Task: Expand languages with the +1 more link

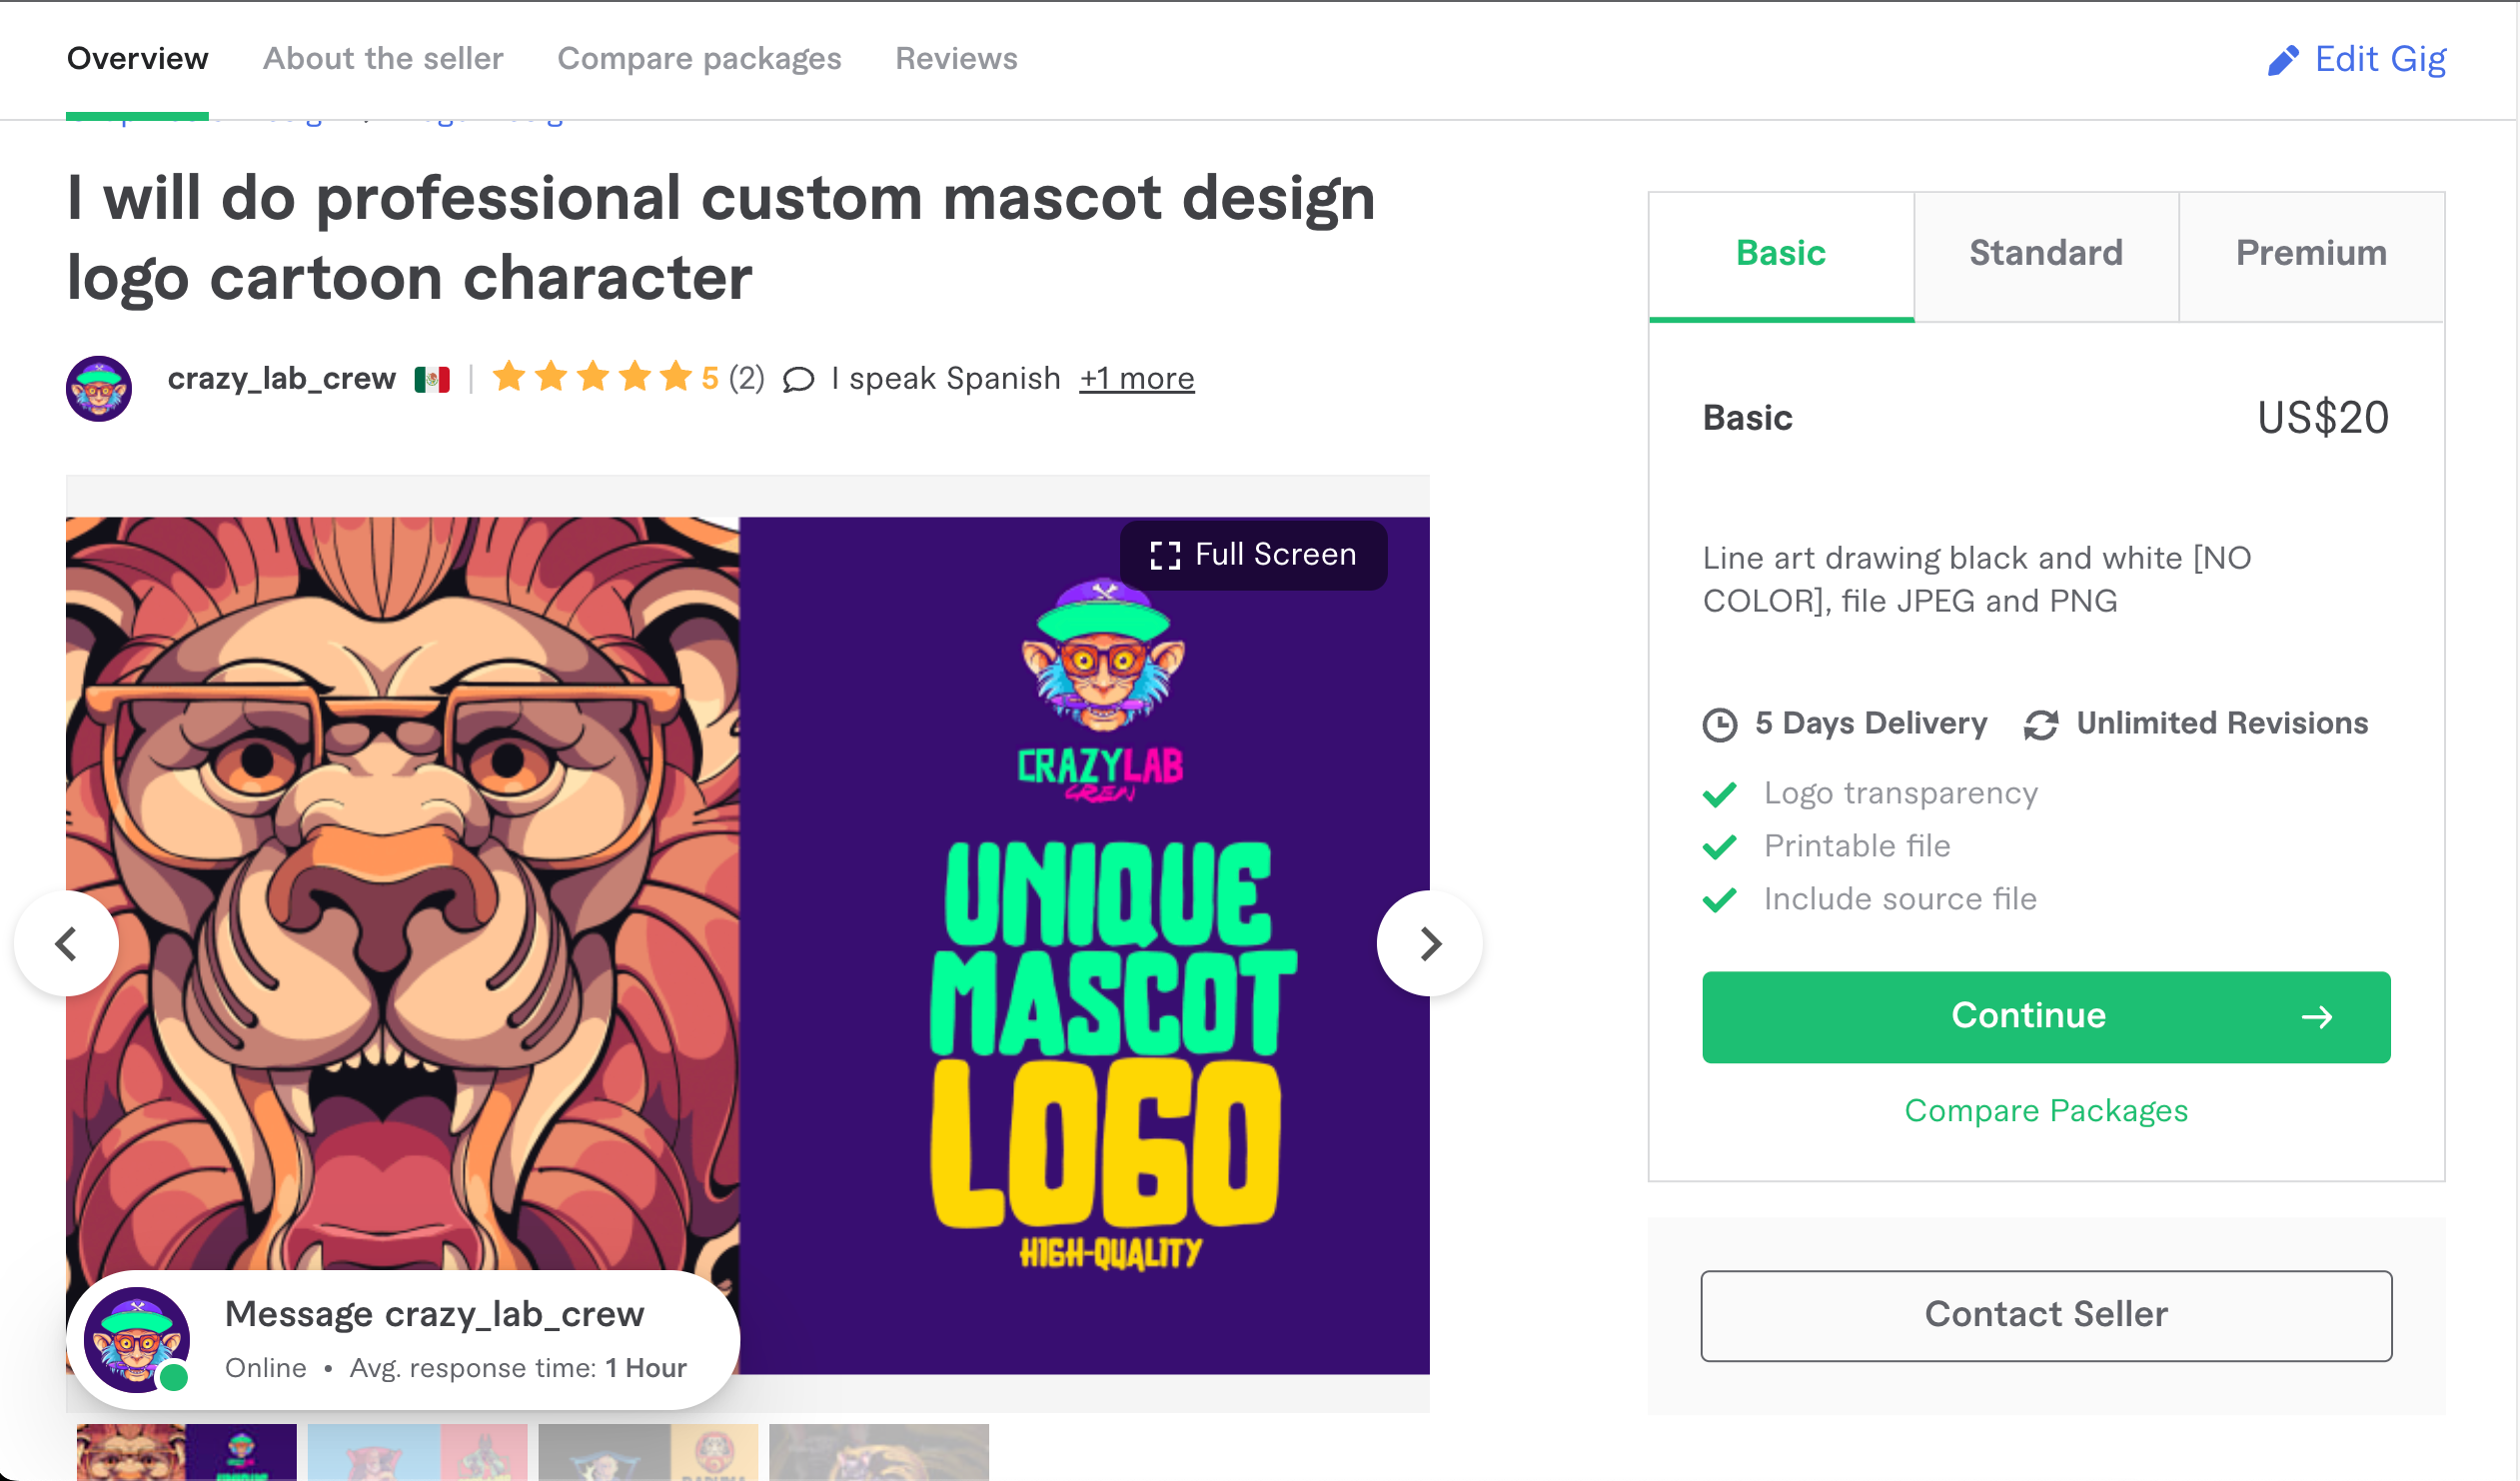Action: tap(1136, 378)
